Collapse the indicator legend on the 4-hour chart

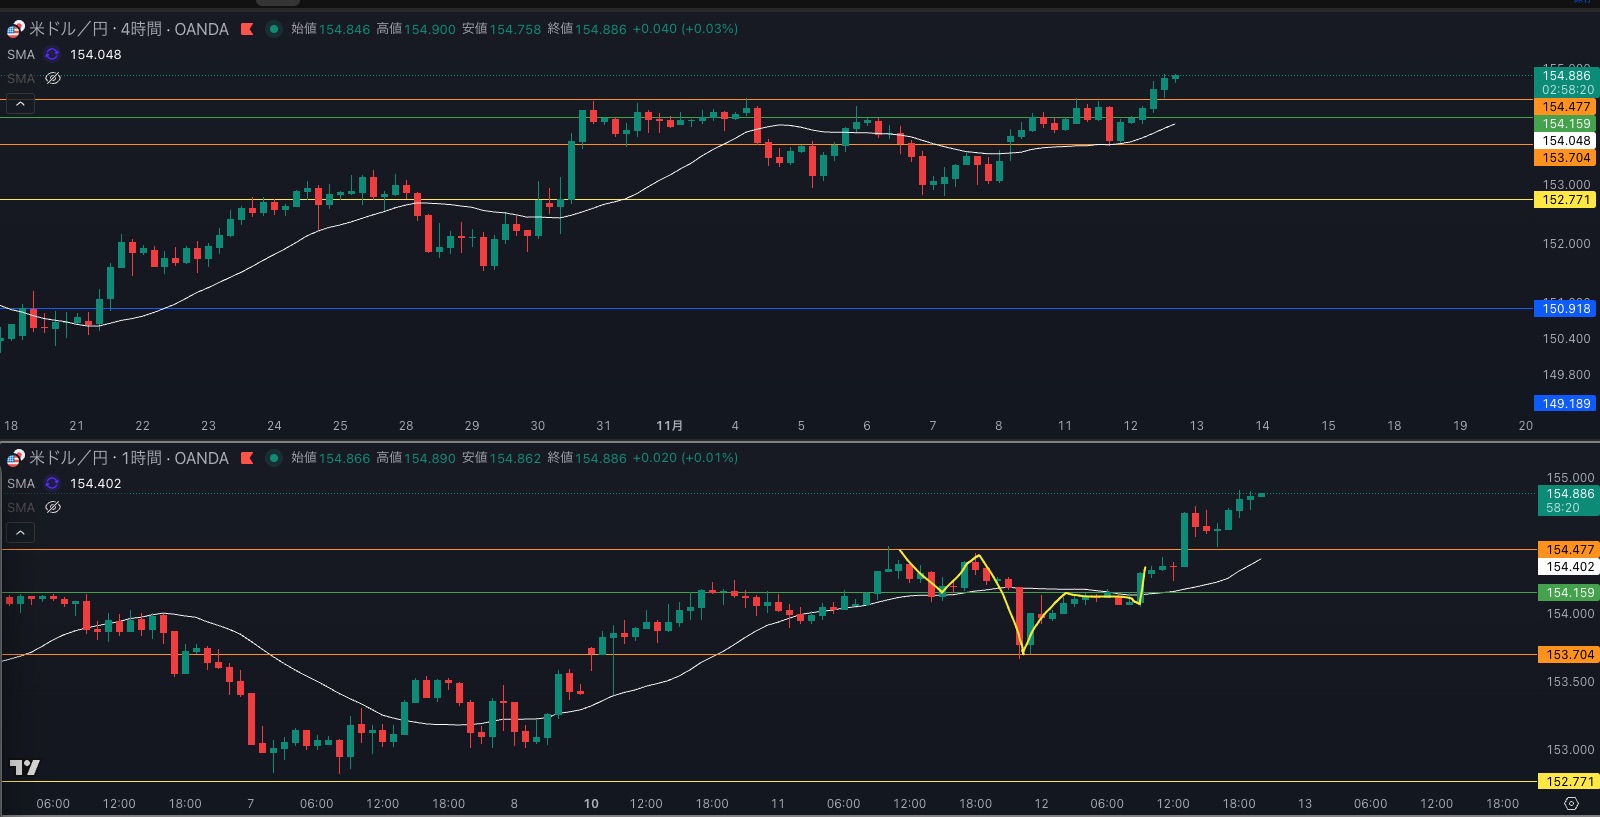(x=20, y=103)
